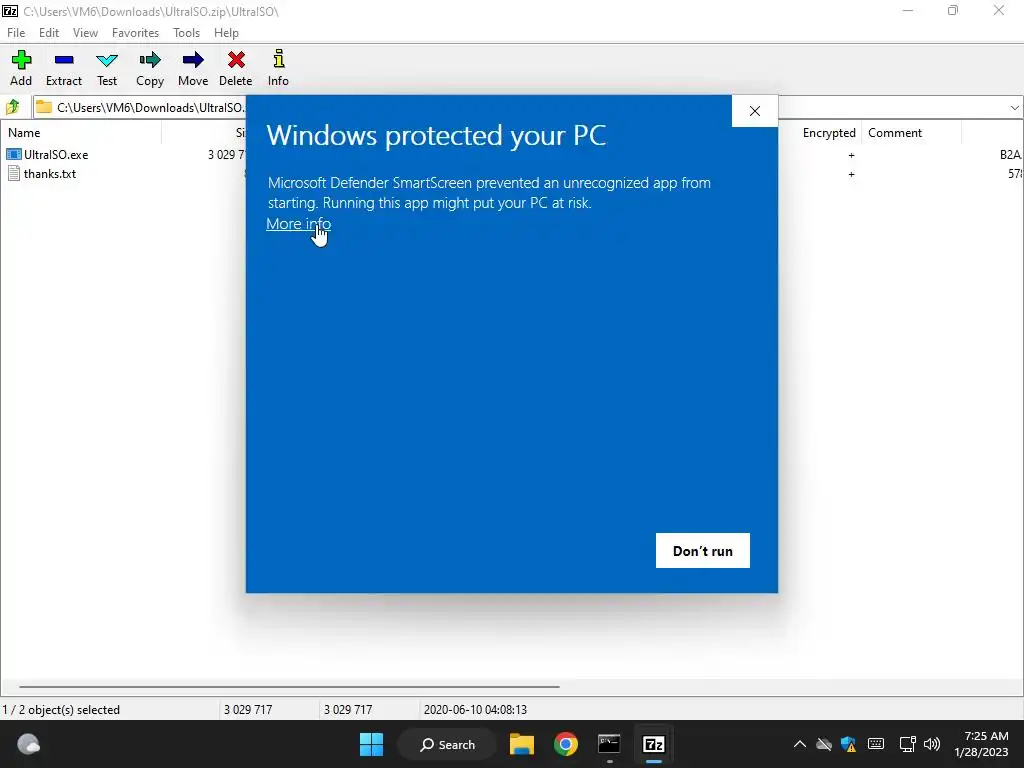Select the thanks.txt file
This screenshot has height=768, width=1024.
click(50, 174)
